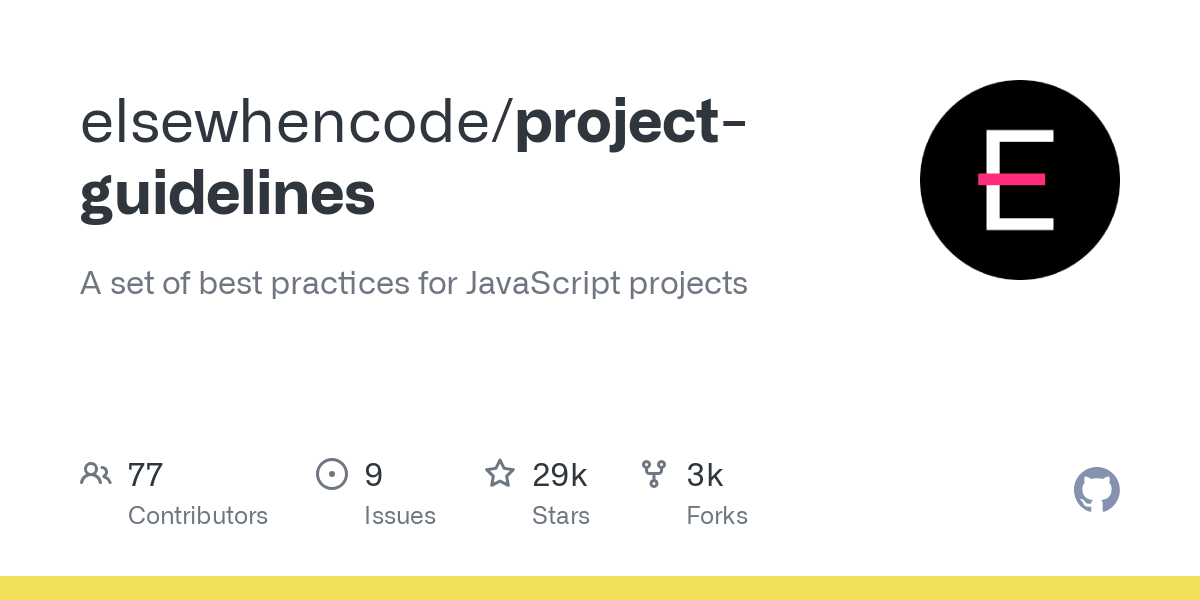Viewport: 1200px width, 600px height.
Task: Open the Forks label
Action: (x=717, y=516)
